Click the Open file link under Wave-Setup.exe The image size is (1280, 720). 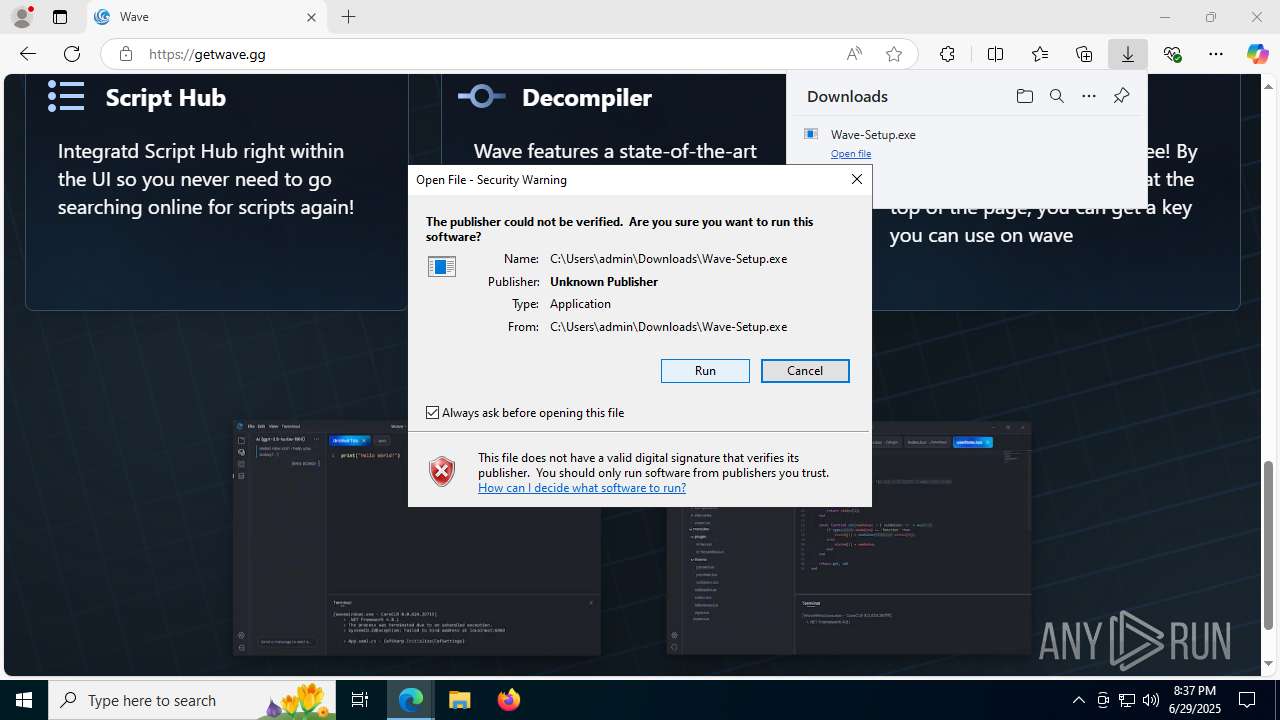click(x=851, y=154)
